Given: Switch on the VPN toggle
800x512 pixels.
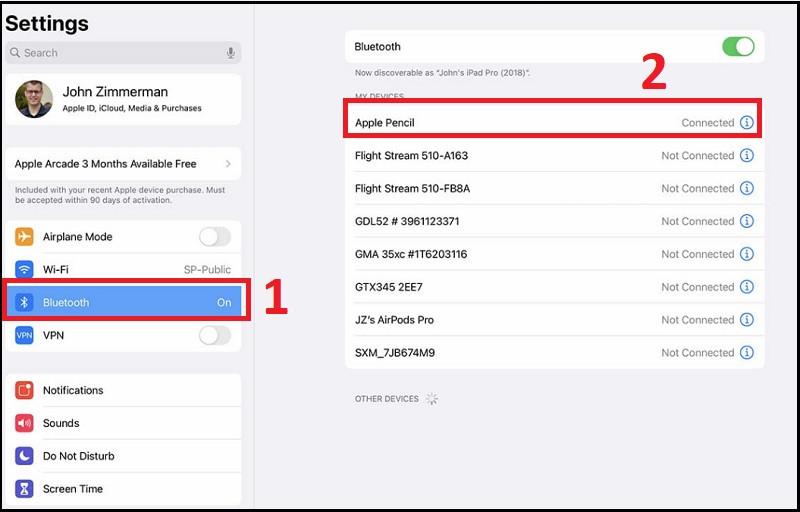Looking at the screenshot, I should click(x=214, y=336).
